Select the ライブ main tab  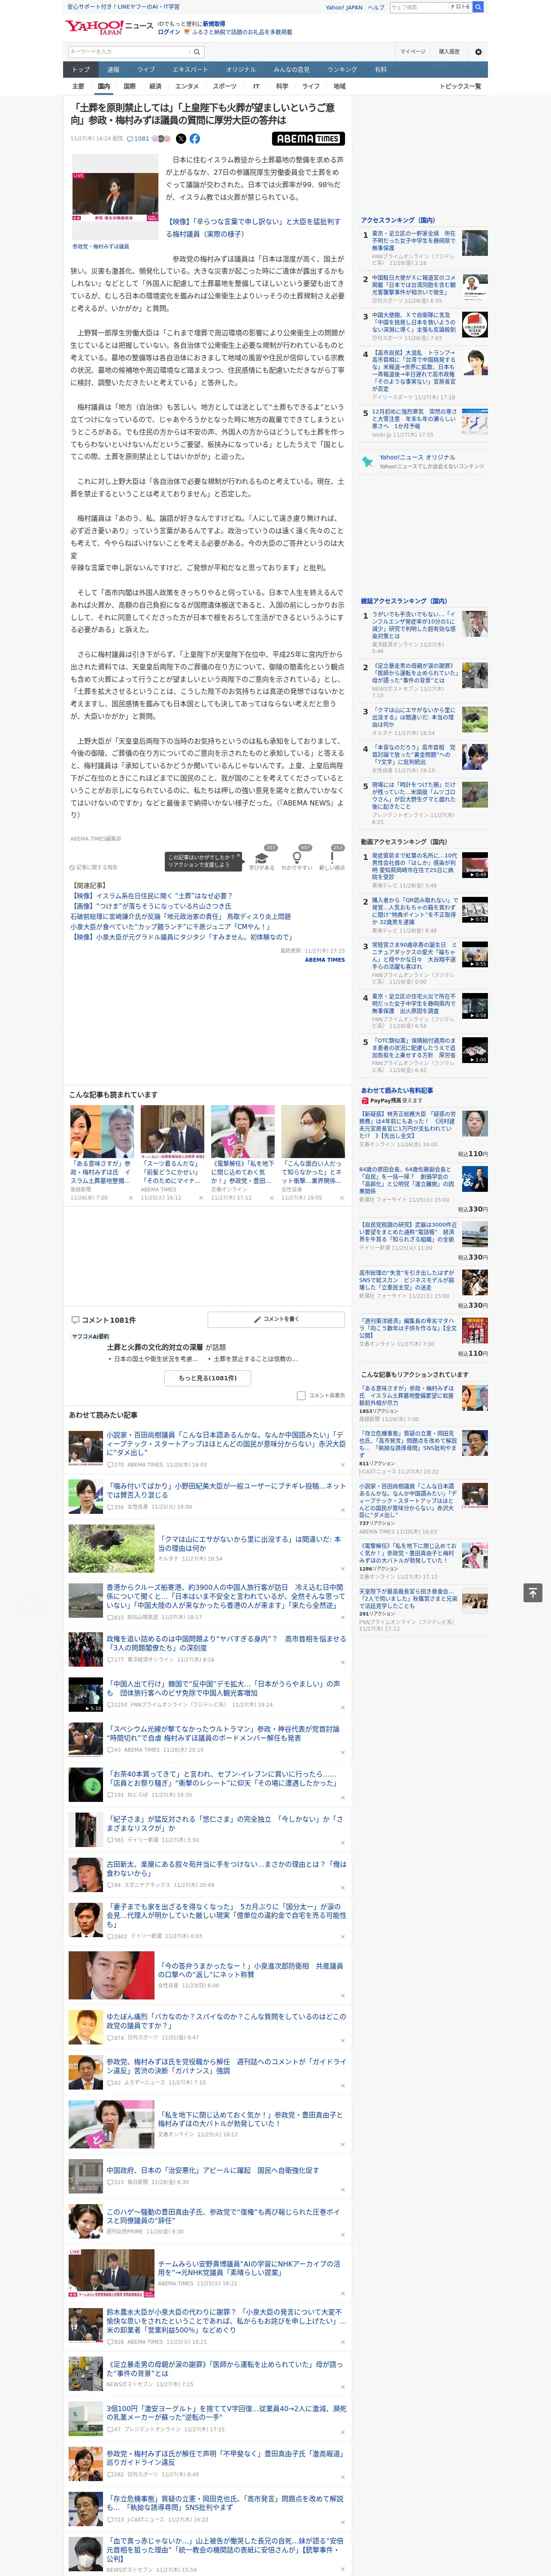[x=146, y=70]
